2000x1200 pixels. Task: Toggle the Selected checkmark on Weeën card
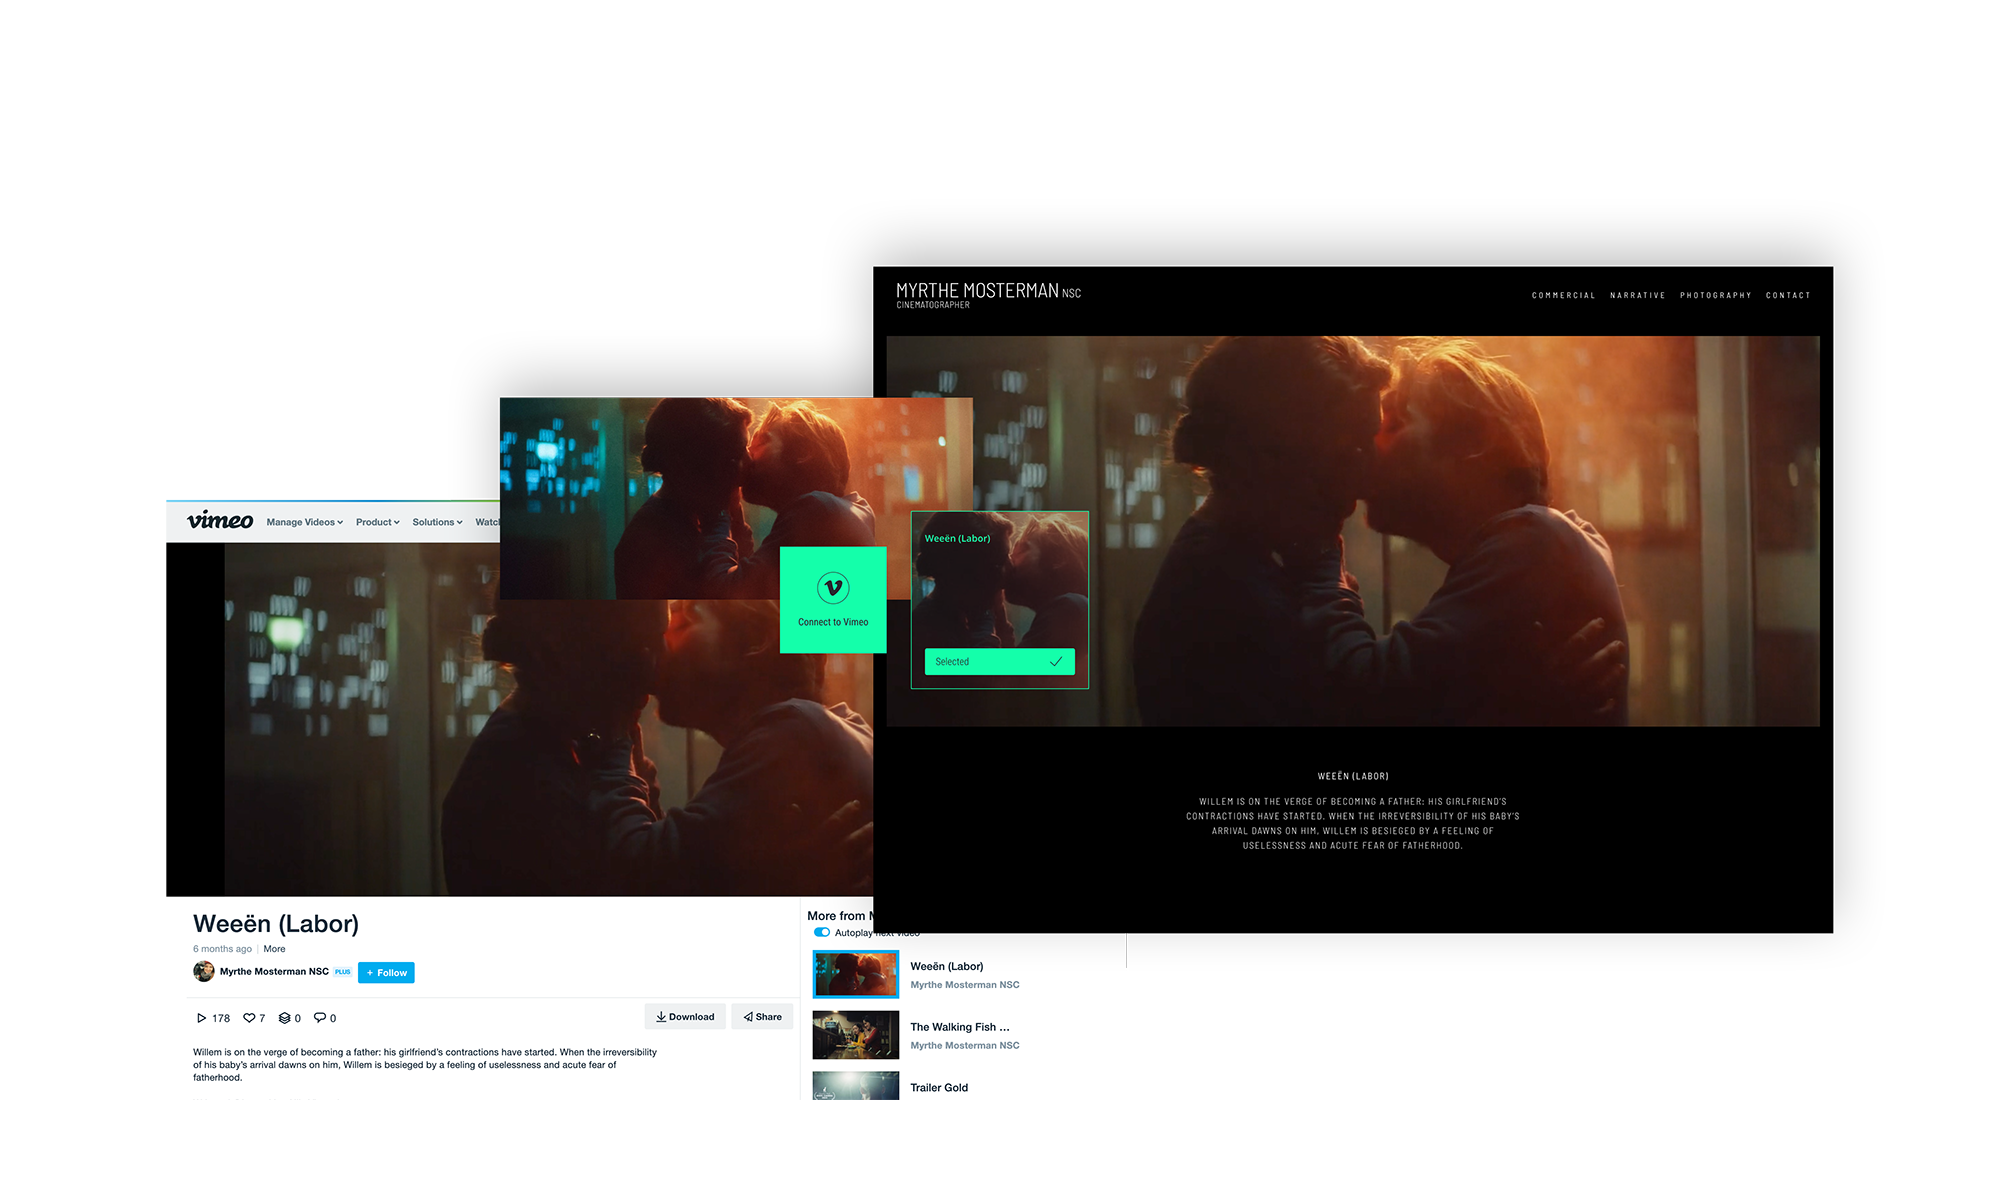[x=1055, y=662]
